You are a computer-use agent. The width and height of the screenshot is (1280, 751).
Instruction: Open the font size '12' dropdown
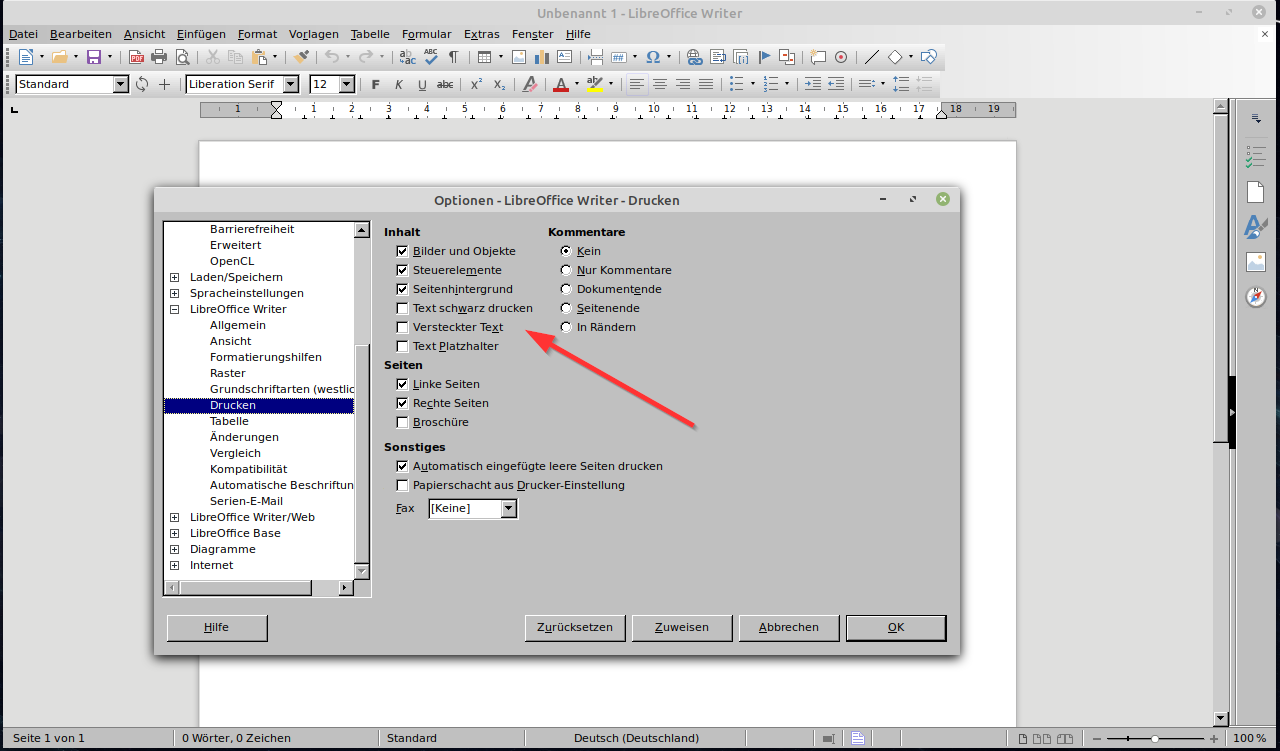coord(347,85)
